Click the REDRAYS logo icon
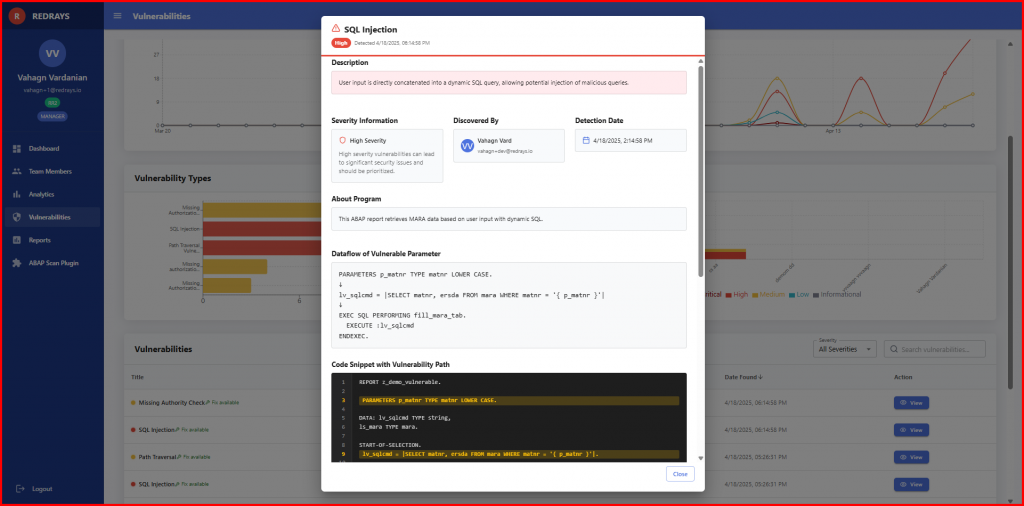Viewport: 1024px width, 506px height. (17, 16)
